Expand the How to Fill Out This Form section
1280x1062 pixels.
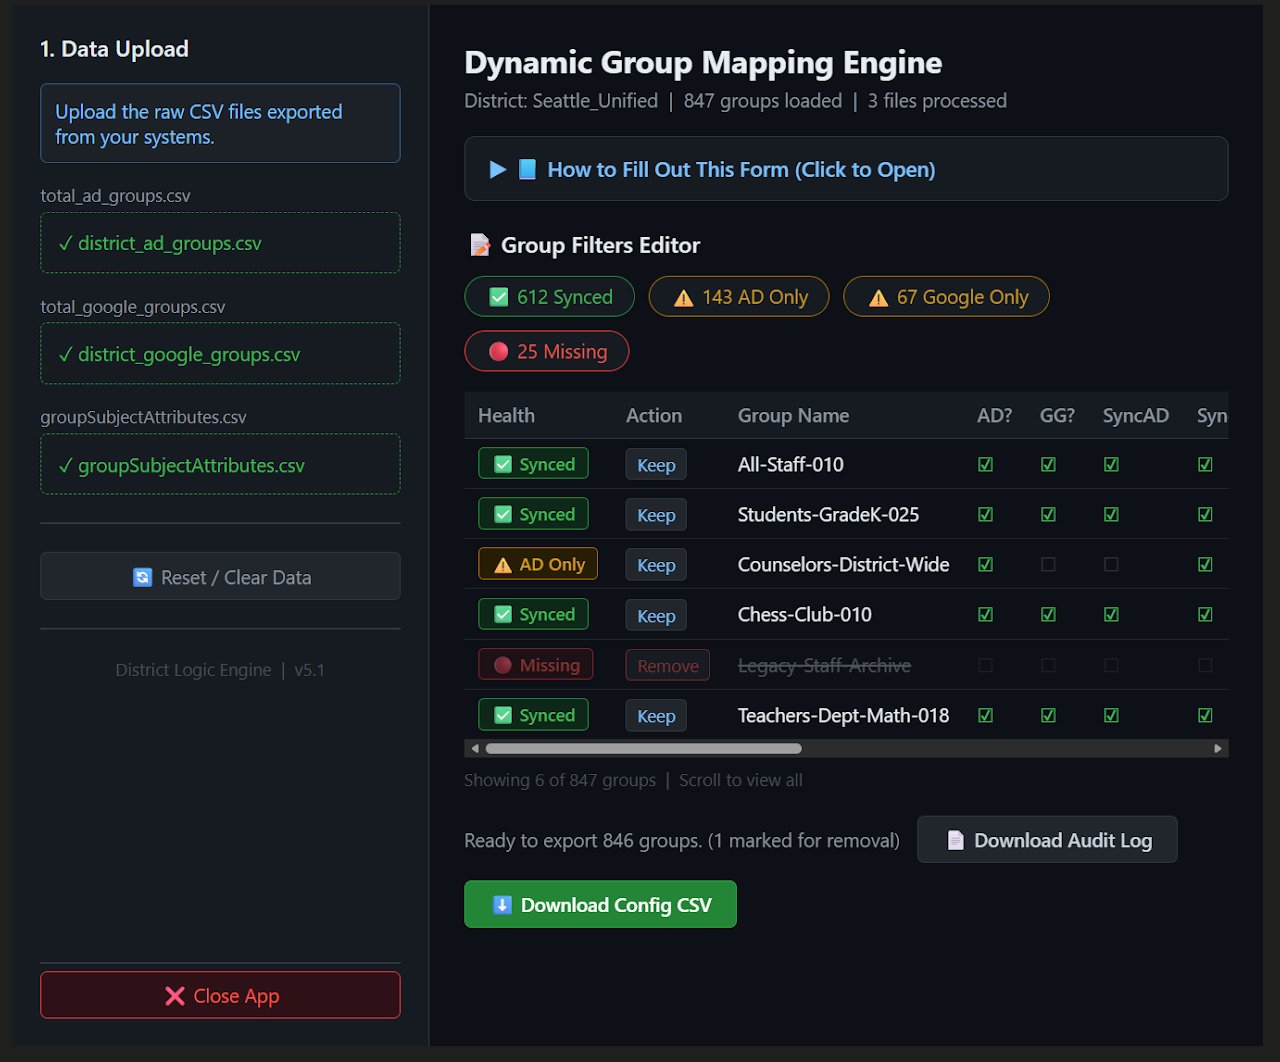pos(846,169)
